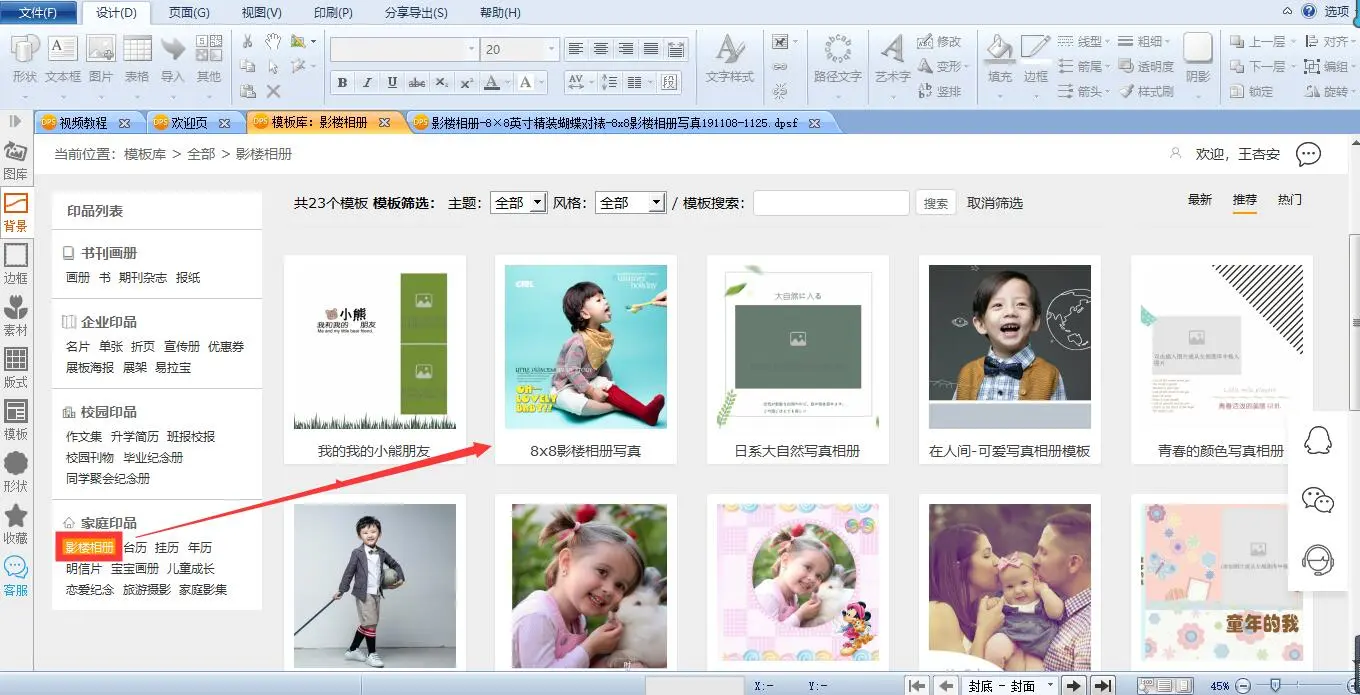Viewport: 1360px width, 695px height.
Task: Open the 页面(G) ribbon tab
Action: pyautogui.click(x=188, y=13)
